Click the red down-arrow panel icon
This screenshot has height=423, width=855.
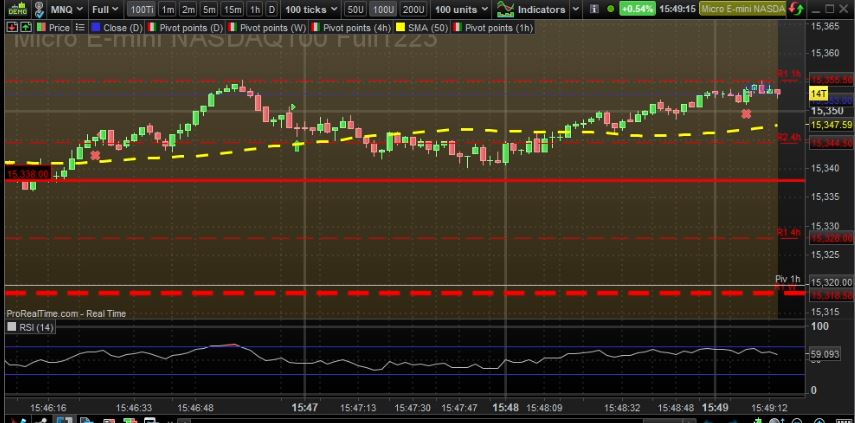[x=12, y=27]
